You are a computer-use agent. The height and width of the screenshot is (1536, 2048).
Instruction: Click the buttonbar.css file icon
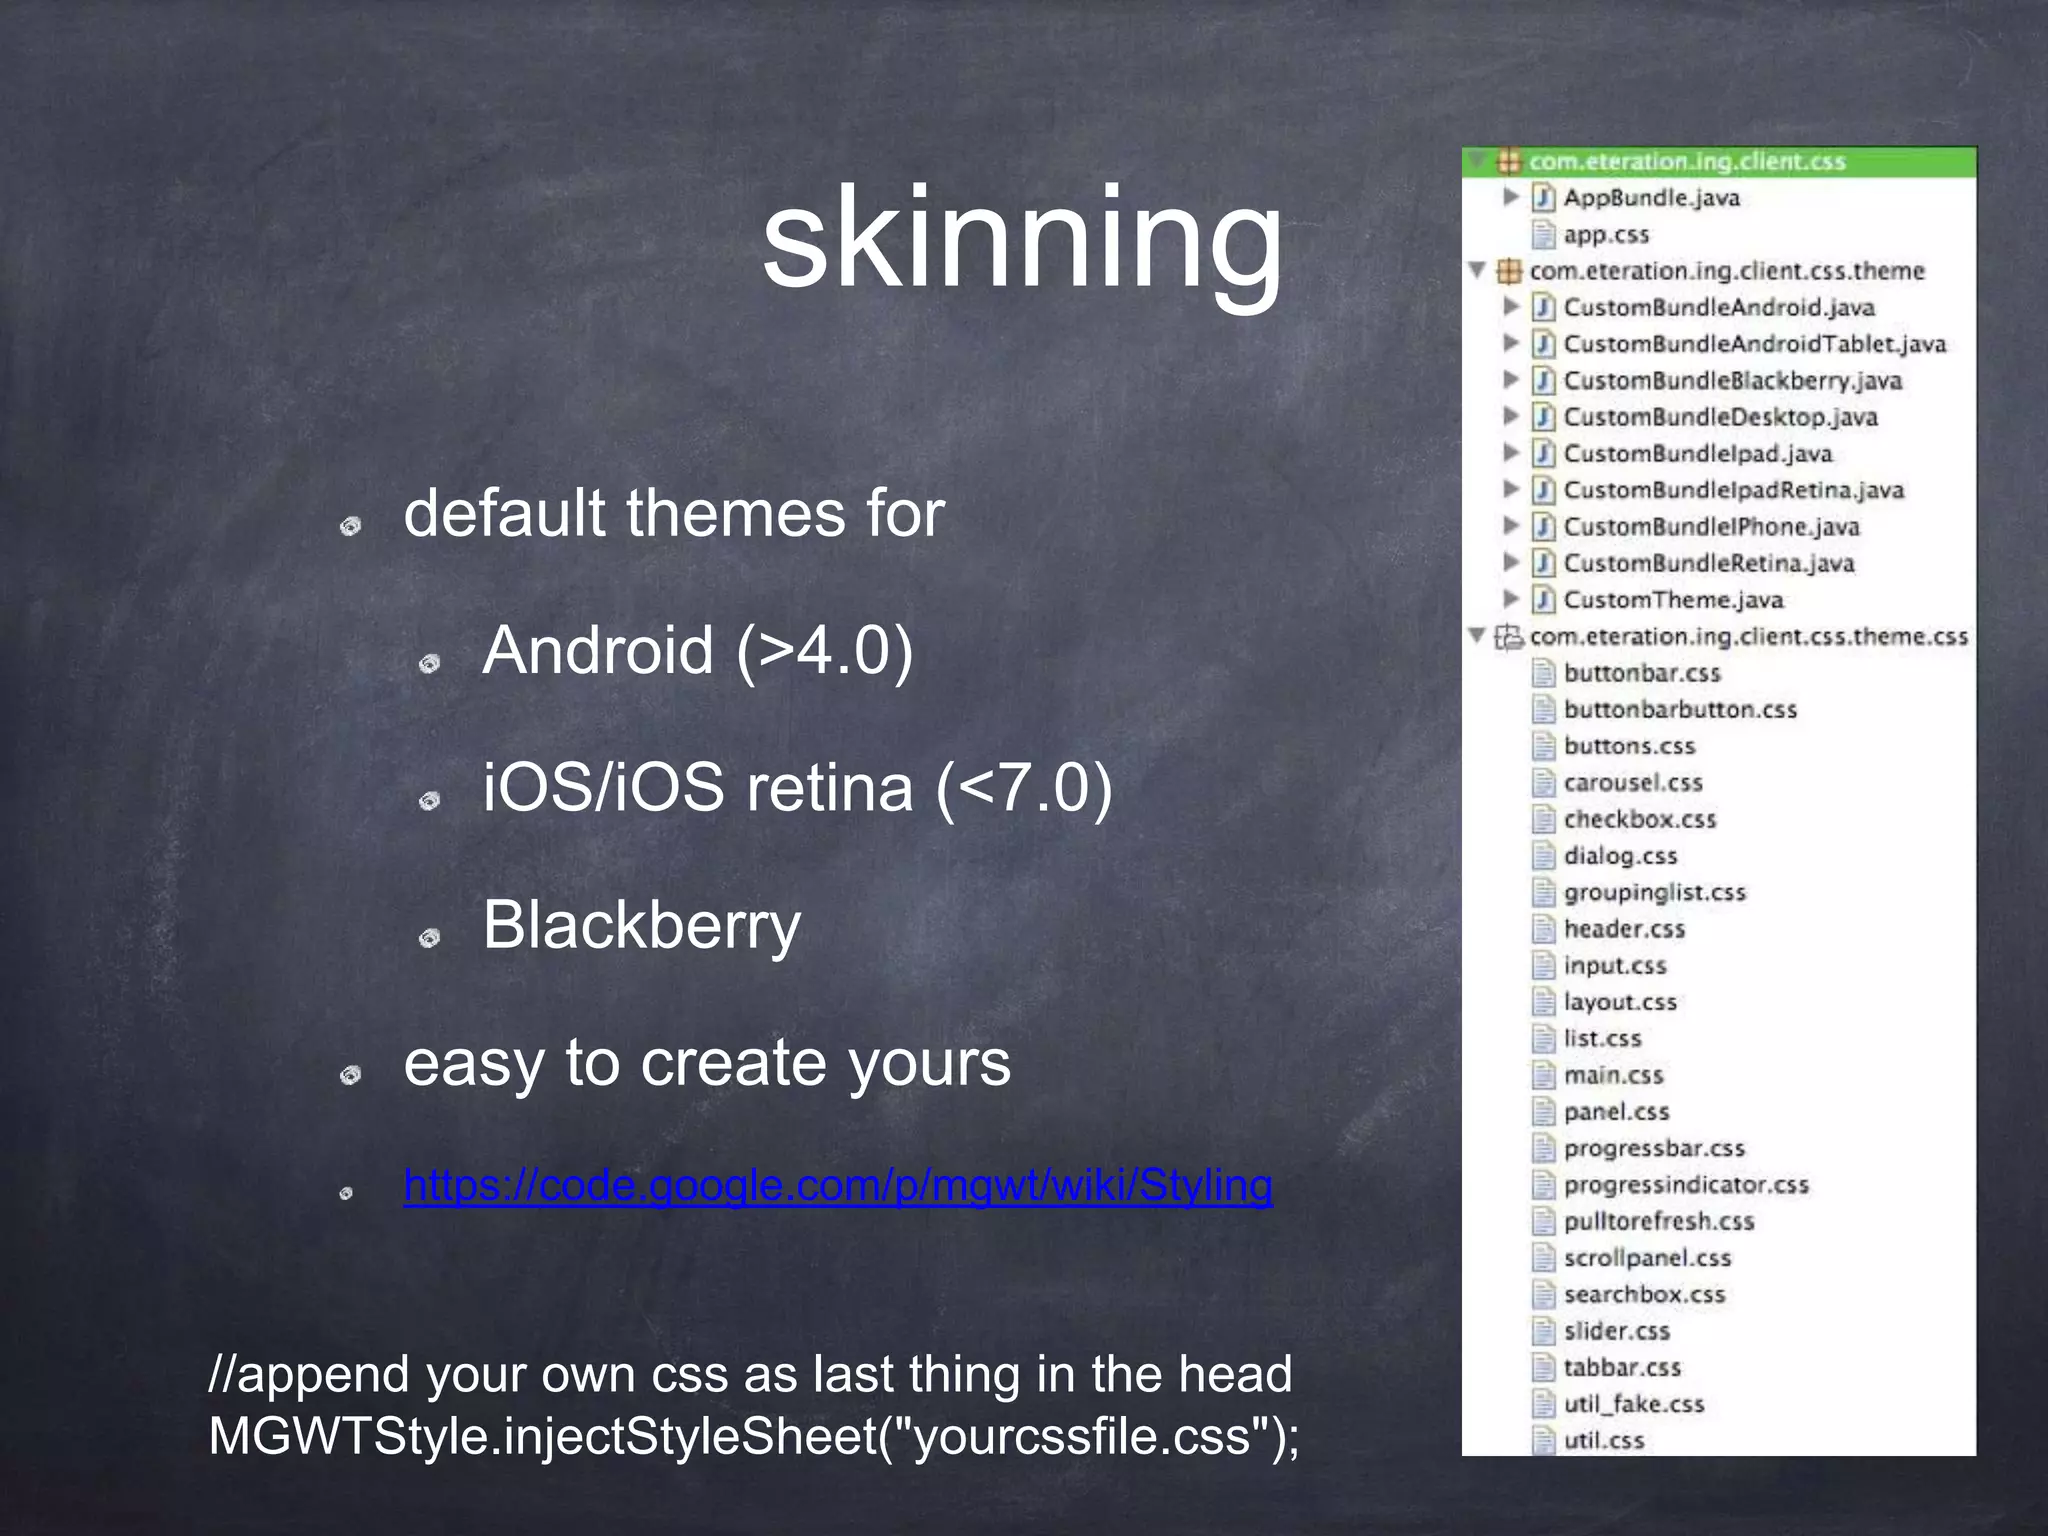[x=1544, y=672]
